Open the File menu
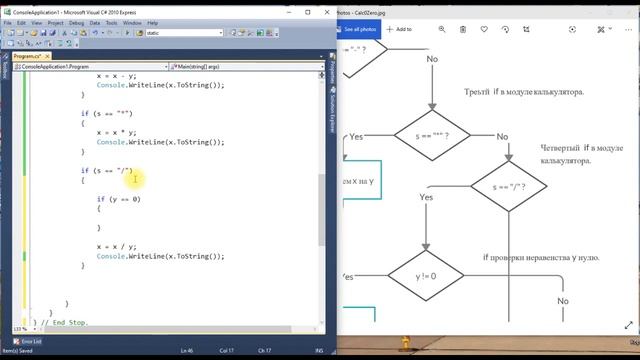The width and height of the screenshot is (640, 360). 8,23
